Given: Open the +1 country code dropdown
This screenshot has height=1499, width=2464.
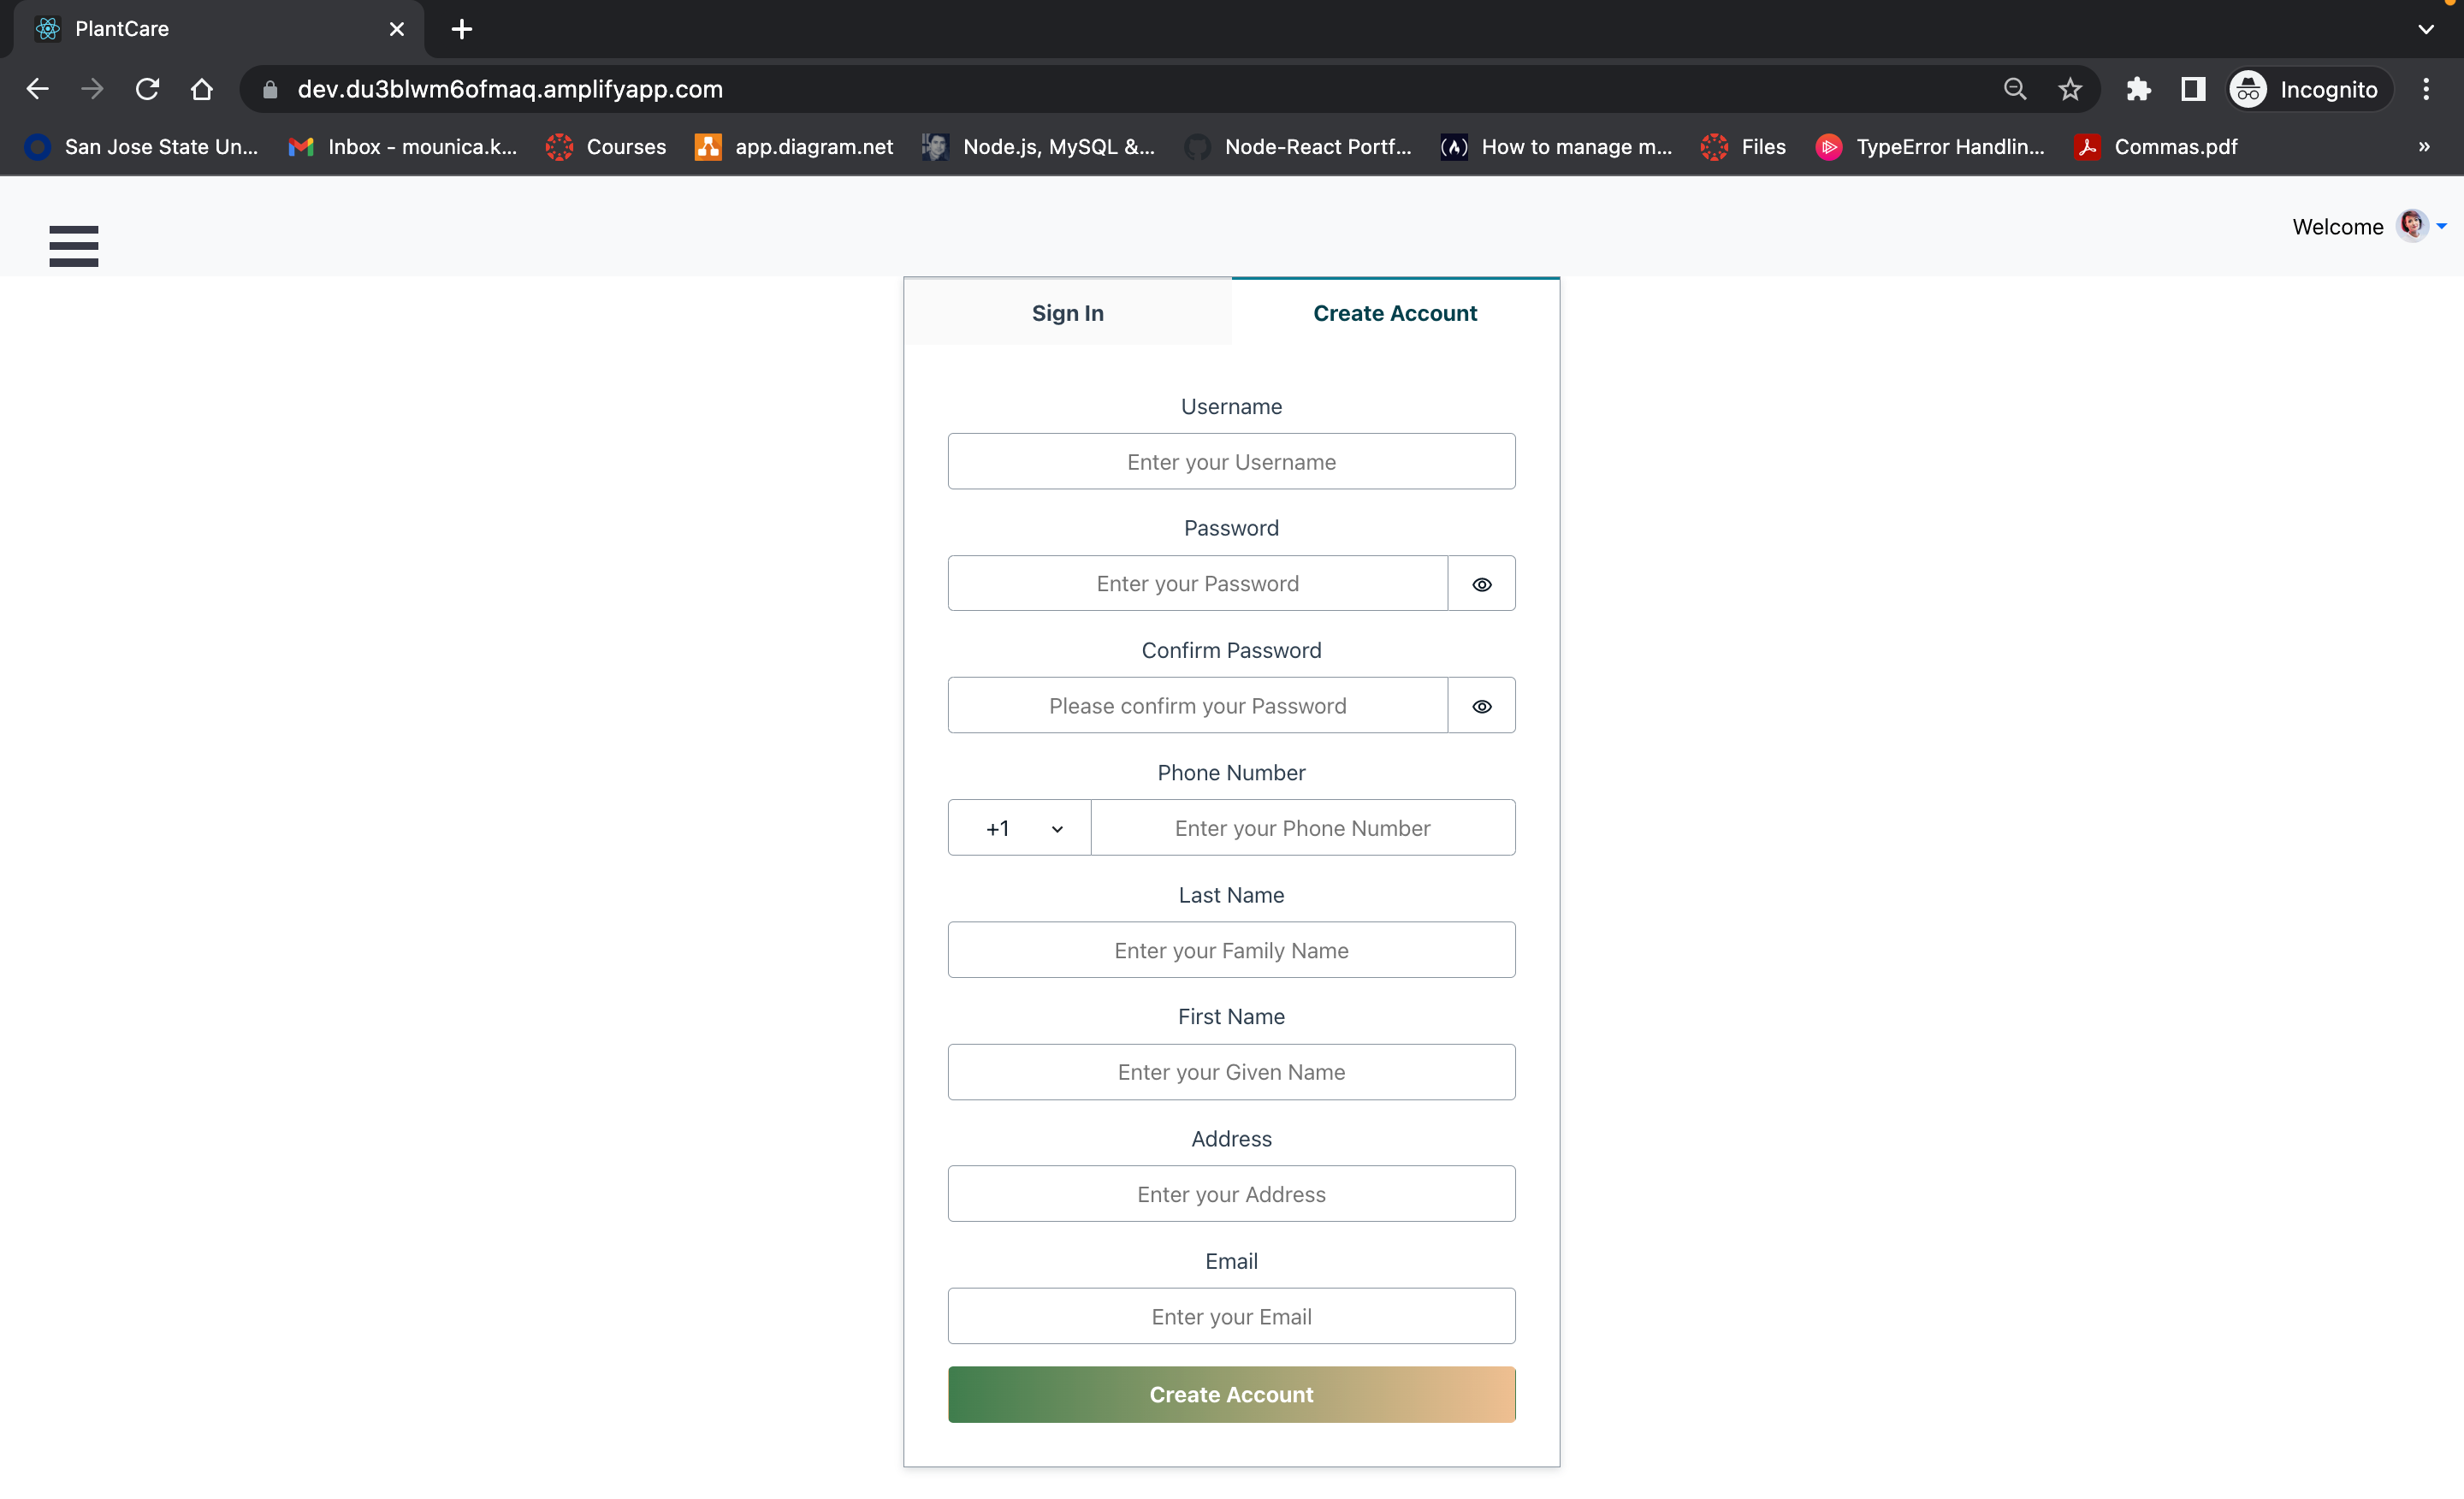Looking at the screenshot, I should click(x=1019, y=828).
